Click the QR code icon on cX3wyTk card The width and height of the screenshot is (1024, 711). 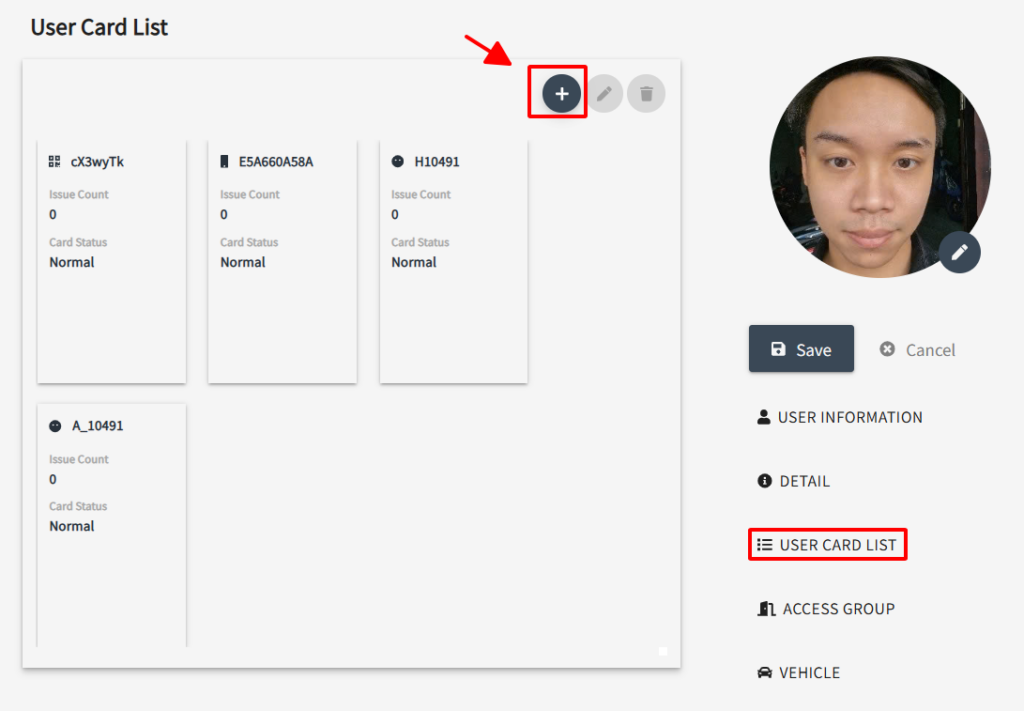point(55,161)
